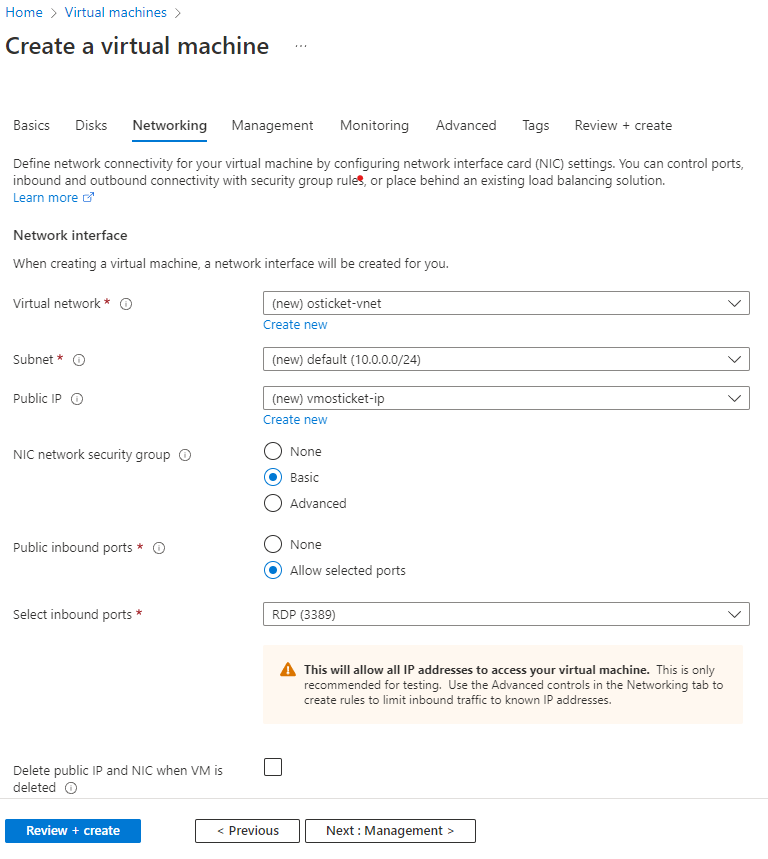Click Public inbound ports info icon
The image size is (768, 859).
(x=159, y=548)
